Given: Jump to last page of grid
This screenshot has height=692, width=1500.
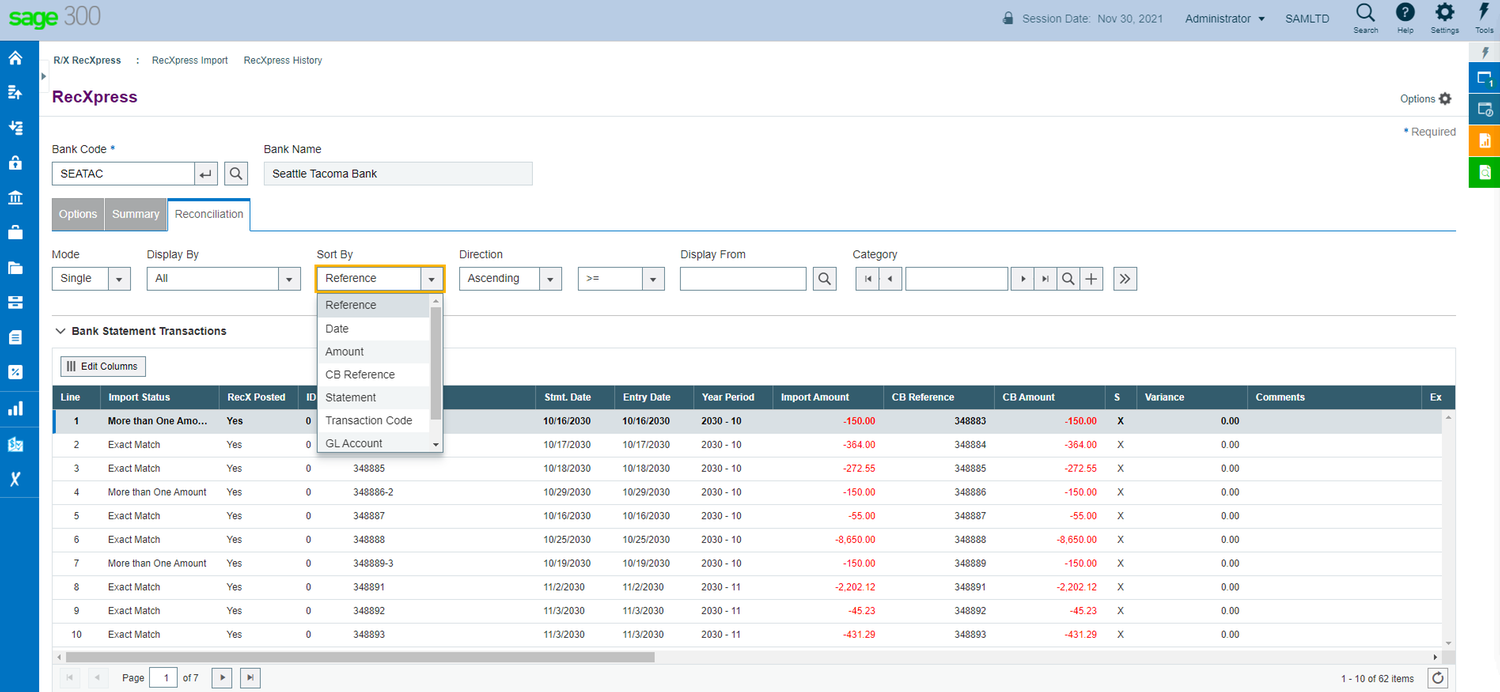Looking at the screenshot, I should click(x=251, y=678).
